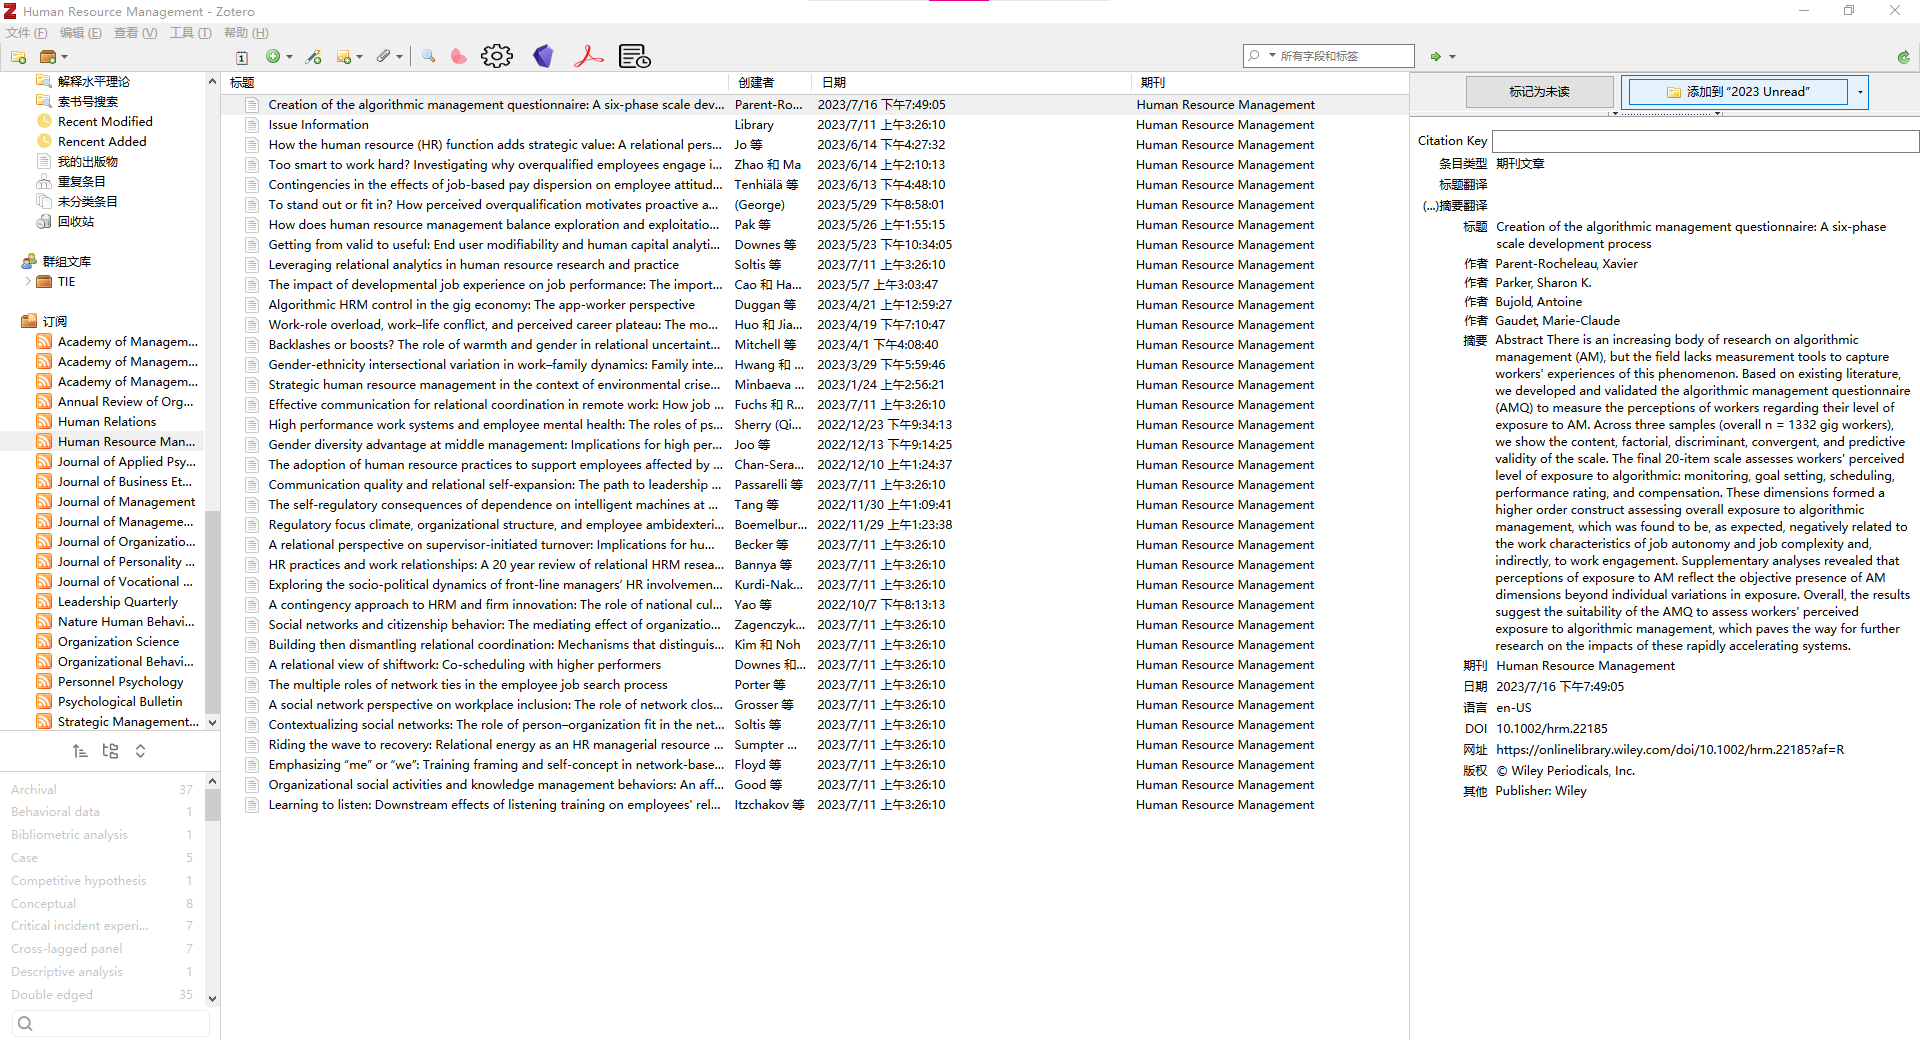The image size is (1920, 1040).
Task: Click the pink plugin toolbar icon
Action: 458,57
